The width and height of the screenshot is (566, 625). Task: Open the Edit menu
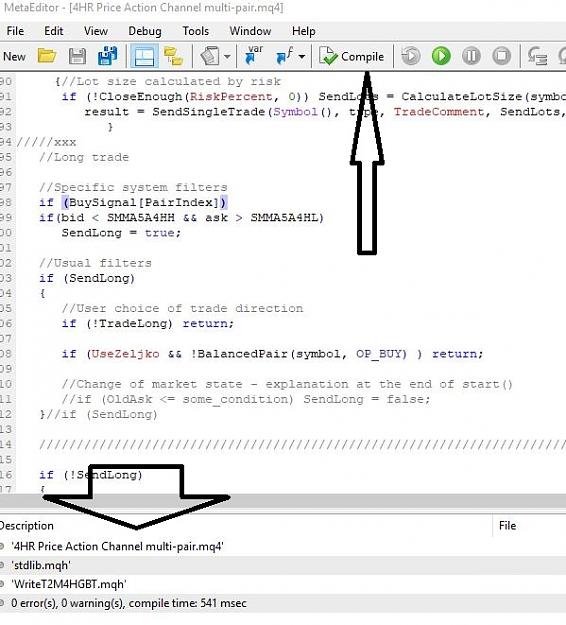53,31
